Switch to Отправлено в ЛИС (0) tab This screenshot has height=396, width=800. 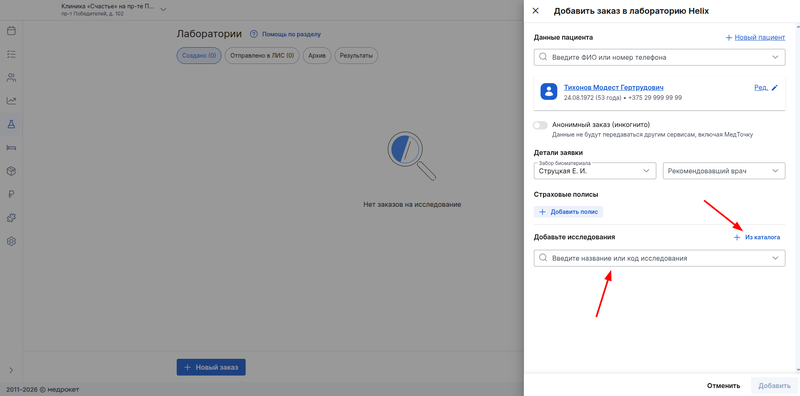pyautogui.click(x=262, y=56)
